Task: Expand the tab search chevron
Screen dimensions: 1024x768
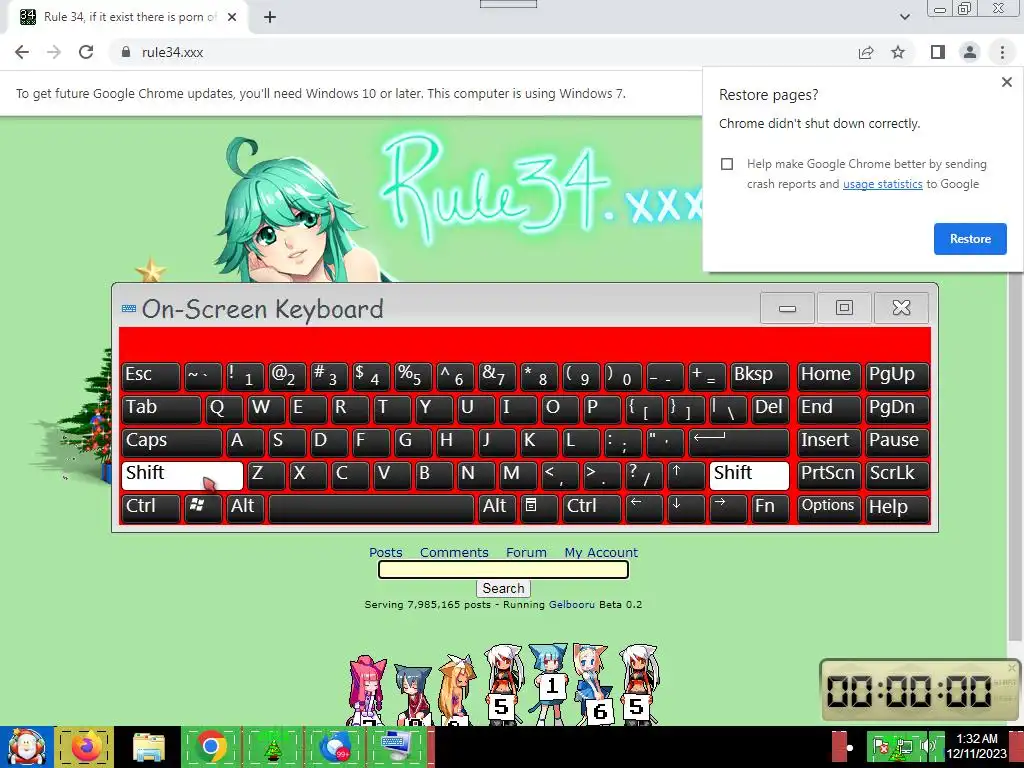Action: 904,17
